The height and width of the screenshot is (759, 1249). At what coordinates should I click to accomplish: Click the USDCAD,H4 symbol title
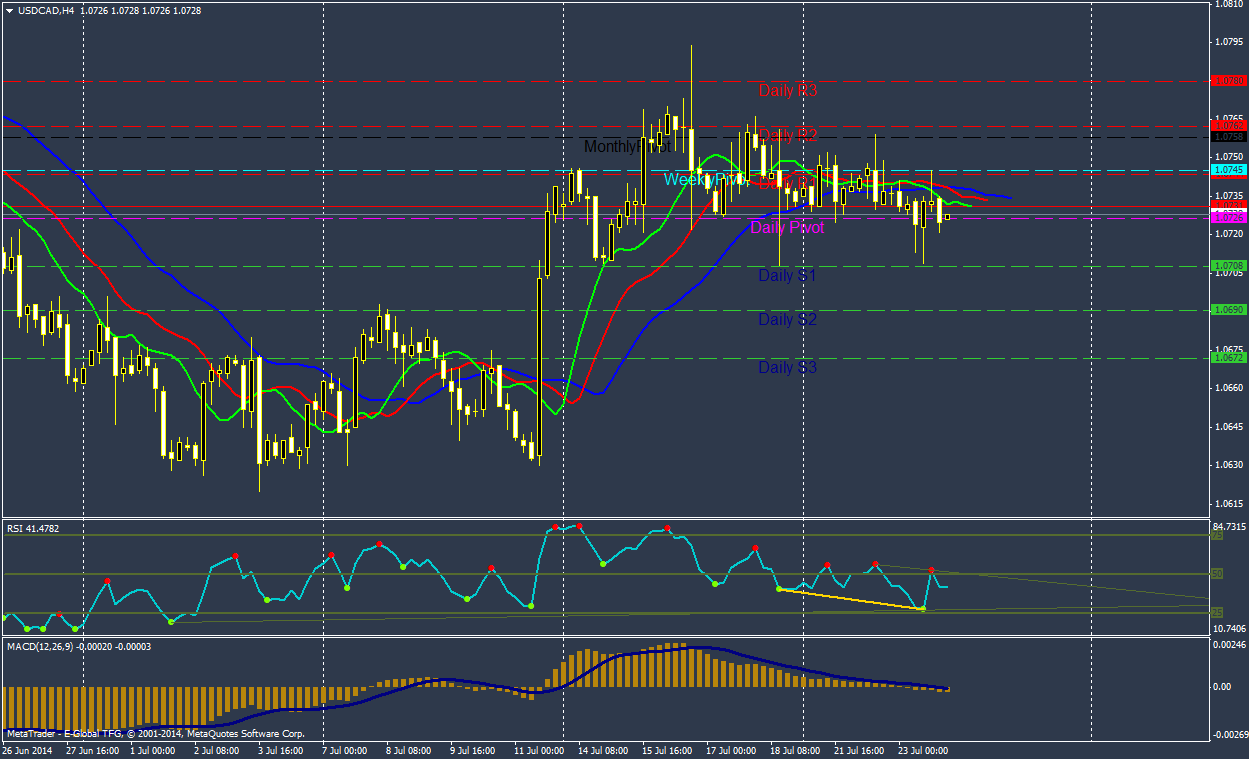pos(46,11)
